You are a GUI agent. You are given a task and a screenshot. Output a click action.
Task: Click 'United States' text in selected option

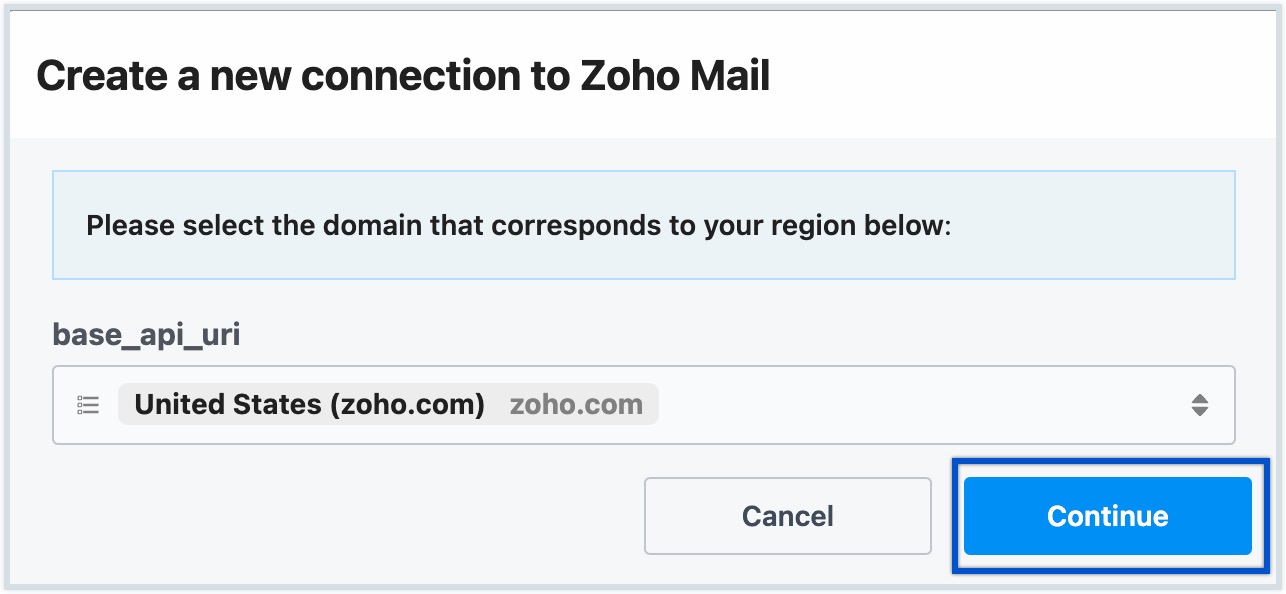coord(227,405)
